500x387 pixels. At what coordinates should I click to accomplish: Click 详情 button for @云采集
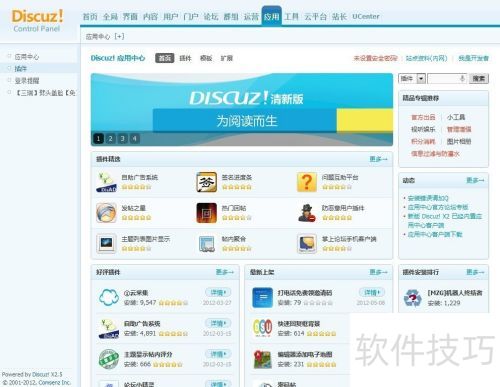pyautogui.click(x=218, y=292)
